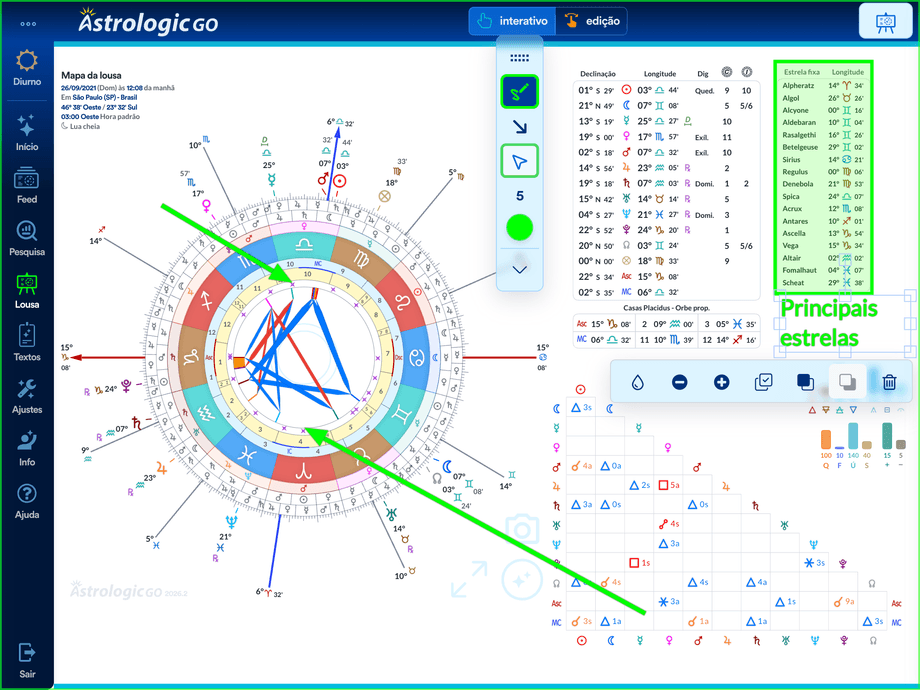
Task: Click São Paulo (SP) - Brasil location
Action: pos(104,97)
